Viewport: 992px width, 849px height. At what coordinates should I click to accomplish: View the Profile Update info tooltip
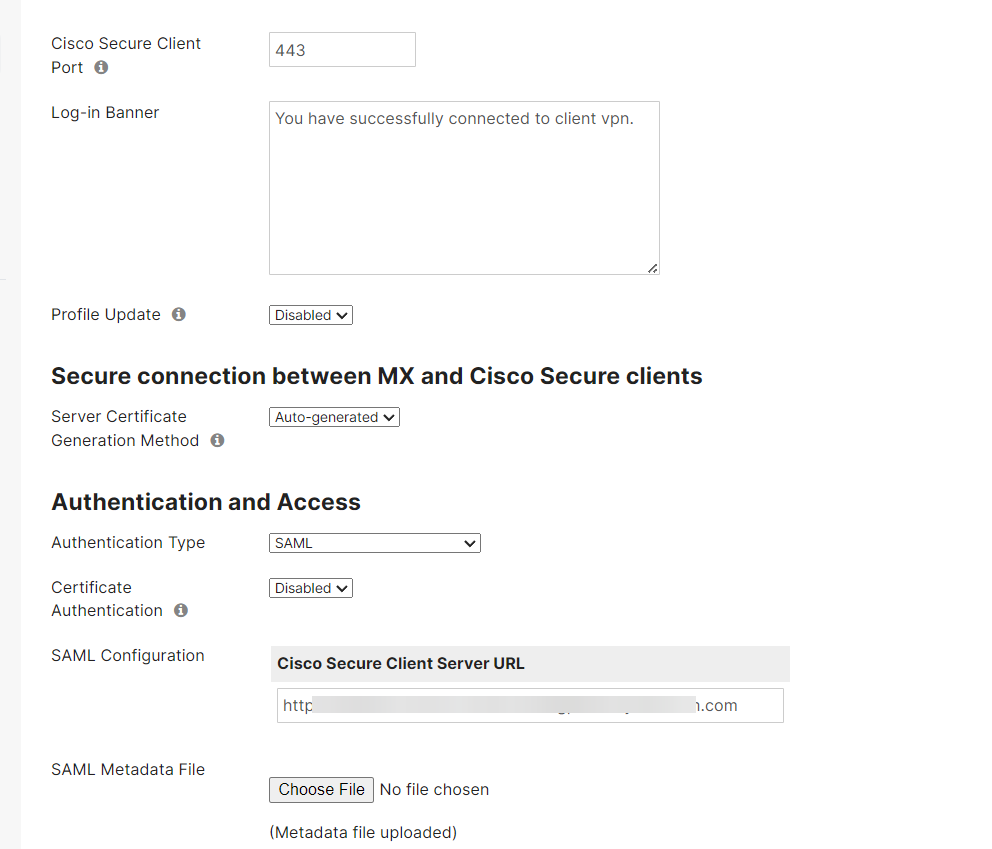[x=178, y=314]
